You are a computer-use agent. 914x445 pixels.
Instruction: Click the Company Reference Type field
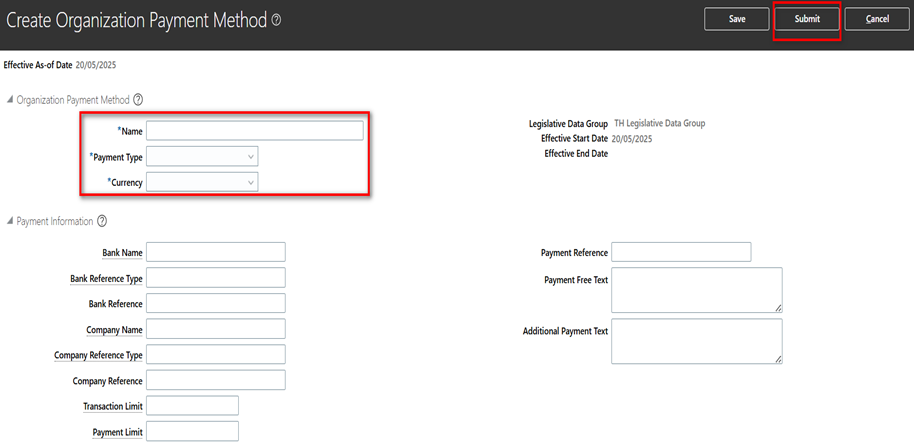pyautogui.click(x=215, y=354)
